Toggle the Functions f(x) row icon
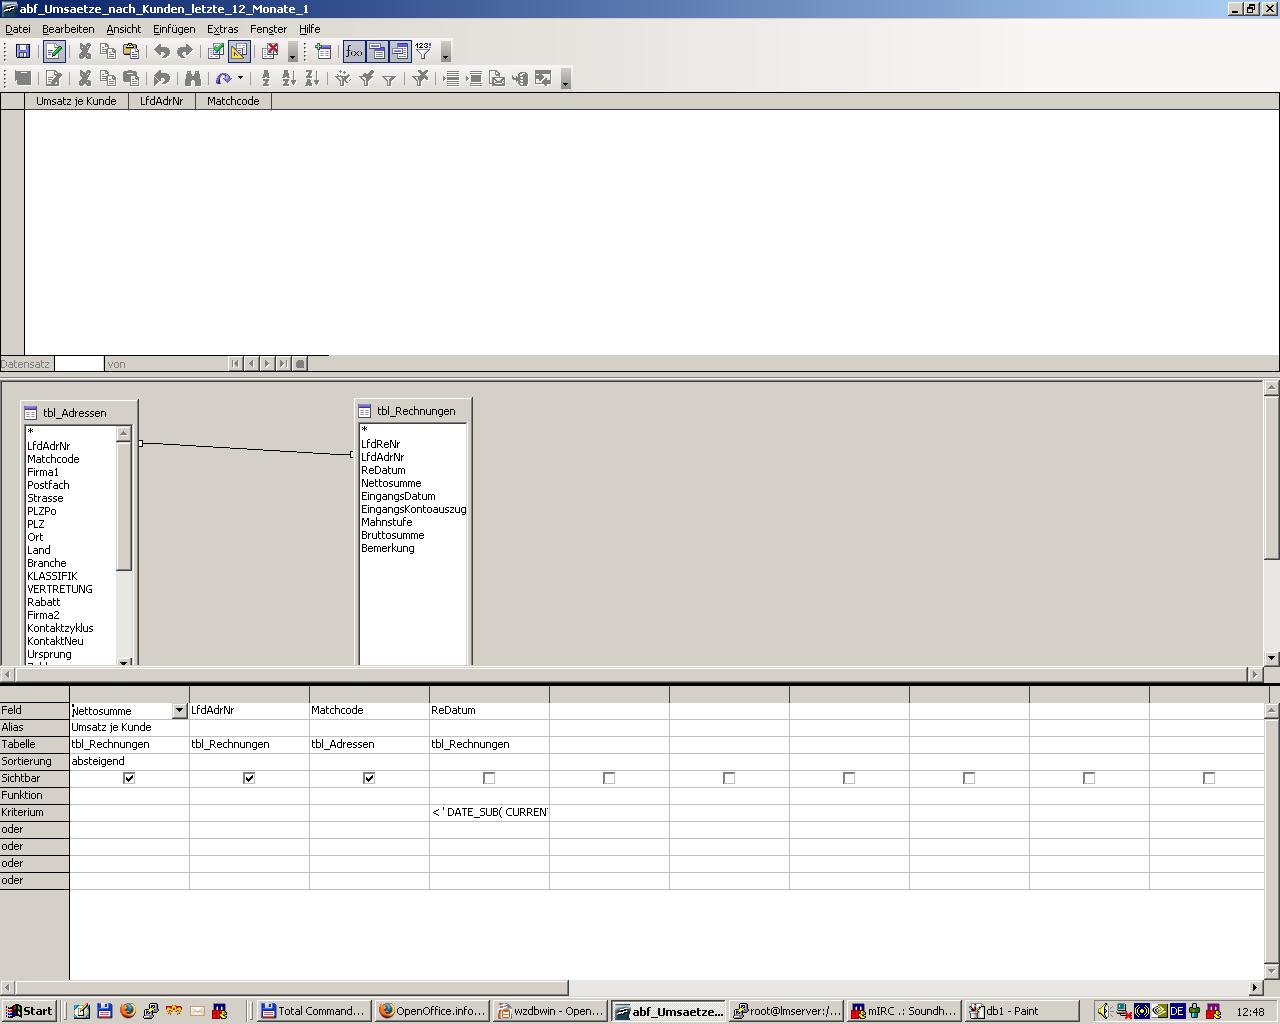The height and width of the screenshot is (1024, 1280). click(x=354, y=52)
